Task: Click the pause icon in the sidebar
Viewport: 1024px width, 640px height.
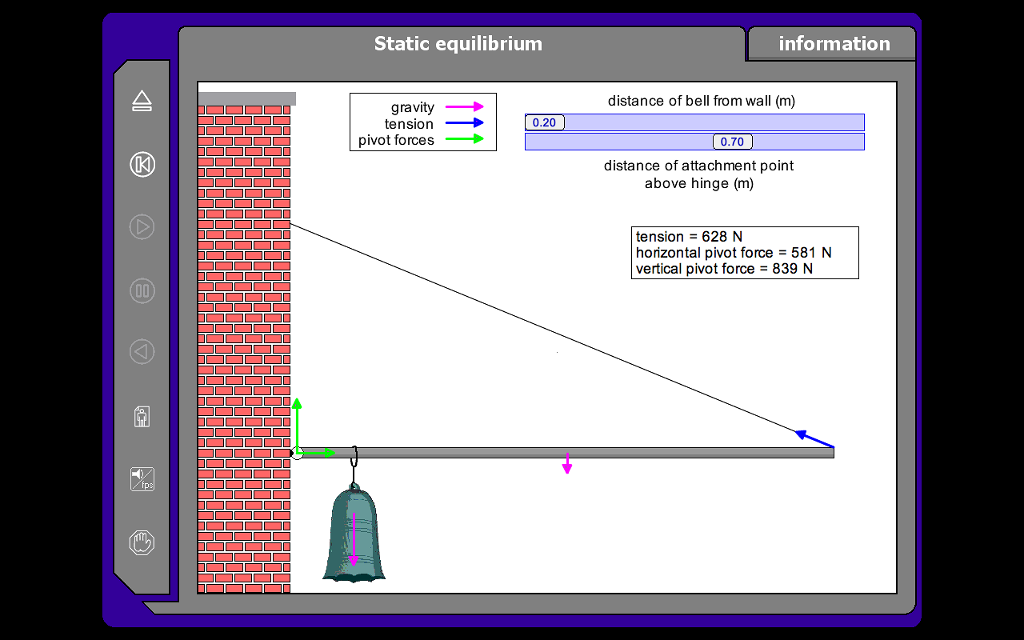Action: point(141,290)
